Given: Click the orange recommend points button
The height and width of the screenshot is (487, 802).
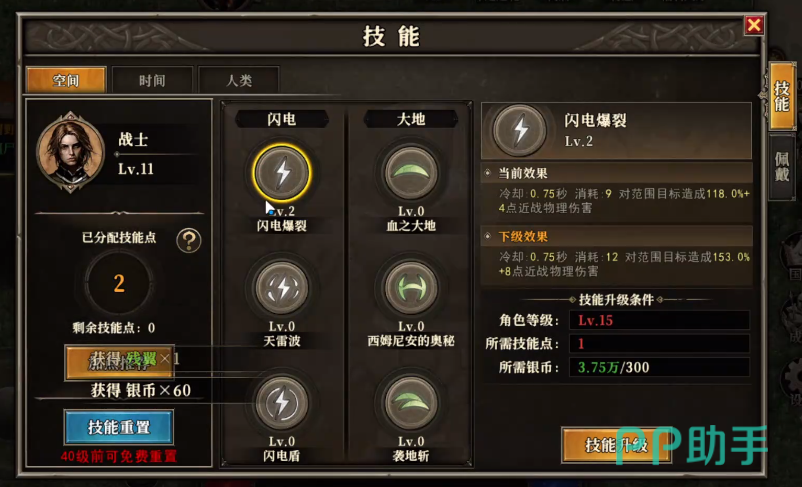Looking at the screenshot, I should pos(119,362).
